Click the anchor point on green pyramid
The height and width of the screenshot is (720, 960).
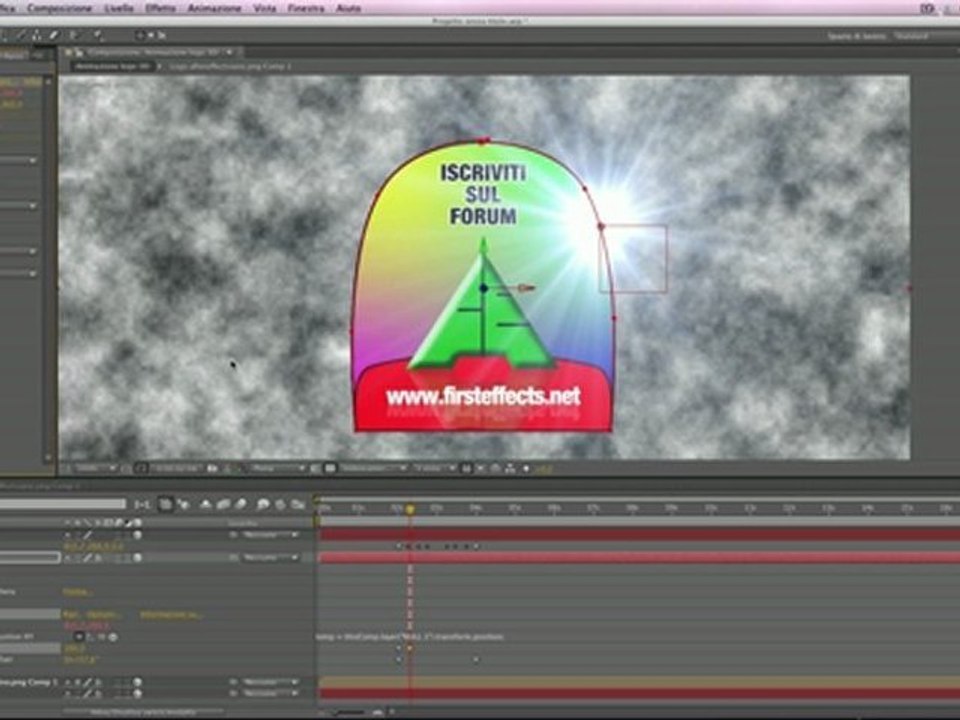(x=484, y=288)
